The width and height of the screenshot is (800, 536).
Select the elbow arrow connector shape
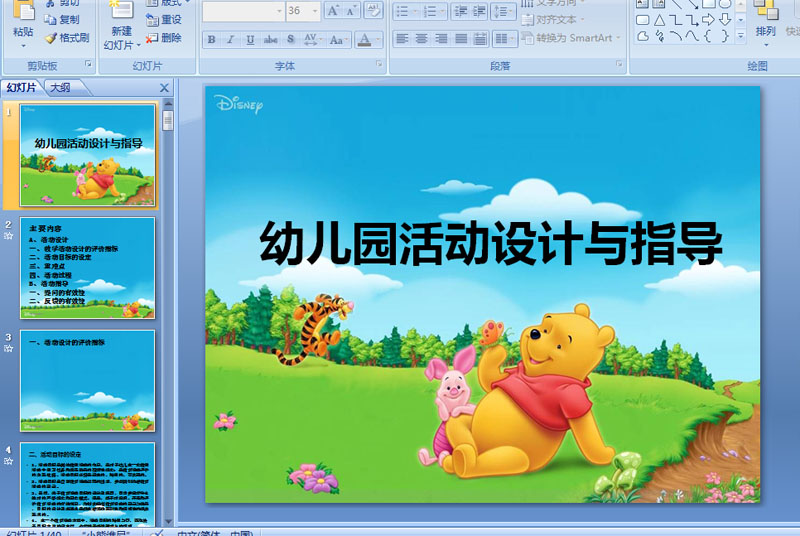(692, 20)
